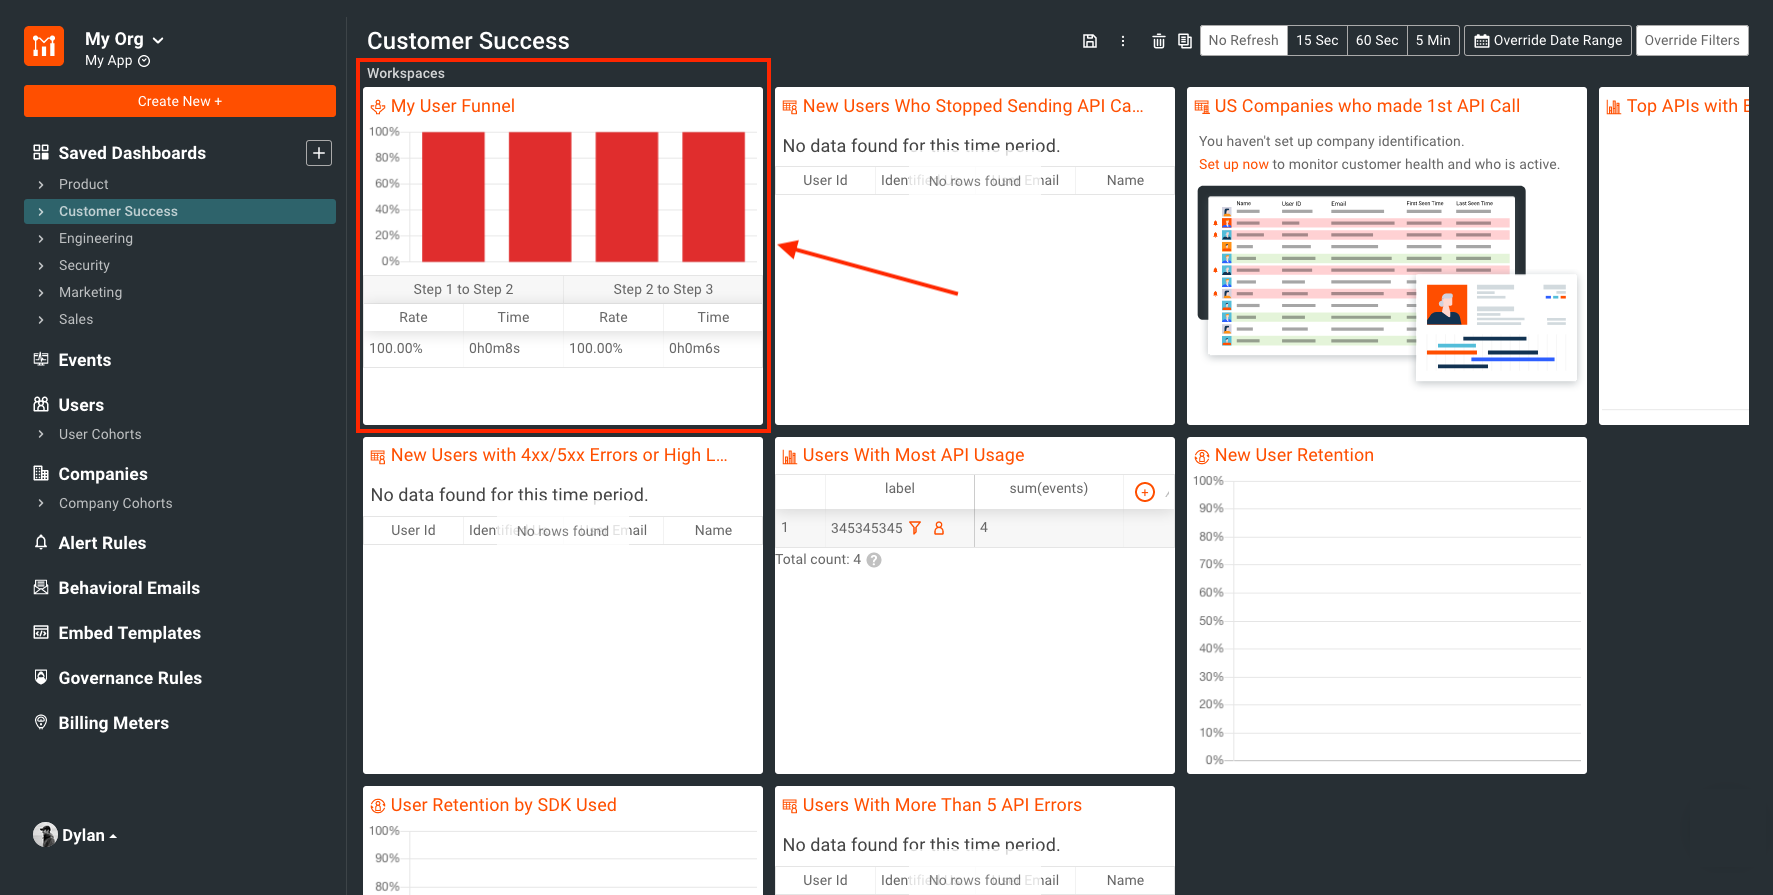This screenshot has width=1773, height=895.
Task: Open user profile icon next to 345345345
Action: click(939, 528)
